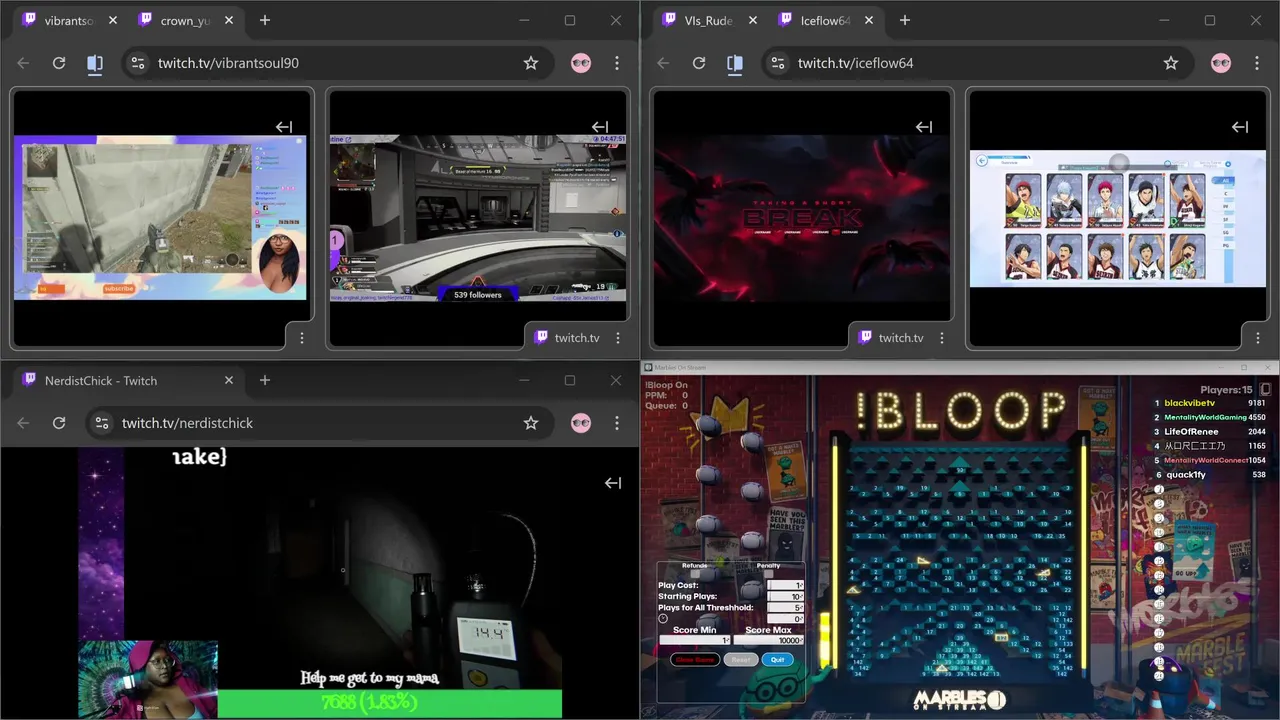This screenshot has width=1280, height=720.
Task: Bookmark the iceflow64 page
Action: click(x=1171, y=63)
